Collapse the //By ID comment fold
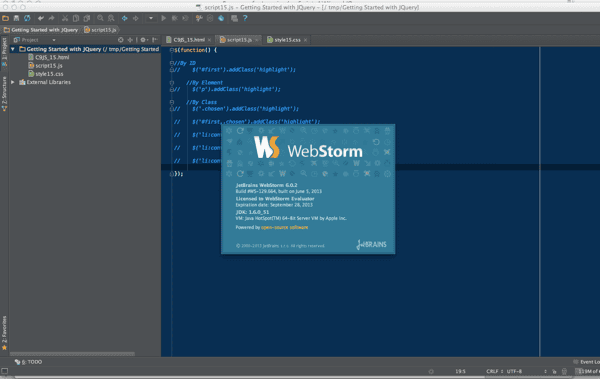Image resolution: width=600 pixels, height=379 pixels. (x=172, y=63)
